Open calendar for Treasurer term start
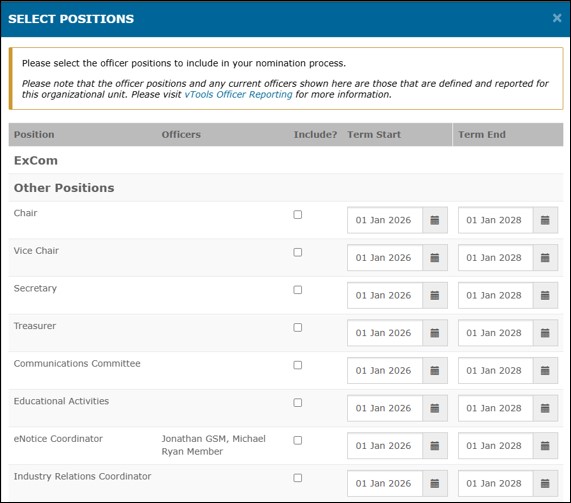 point(435,333)
